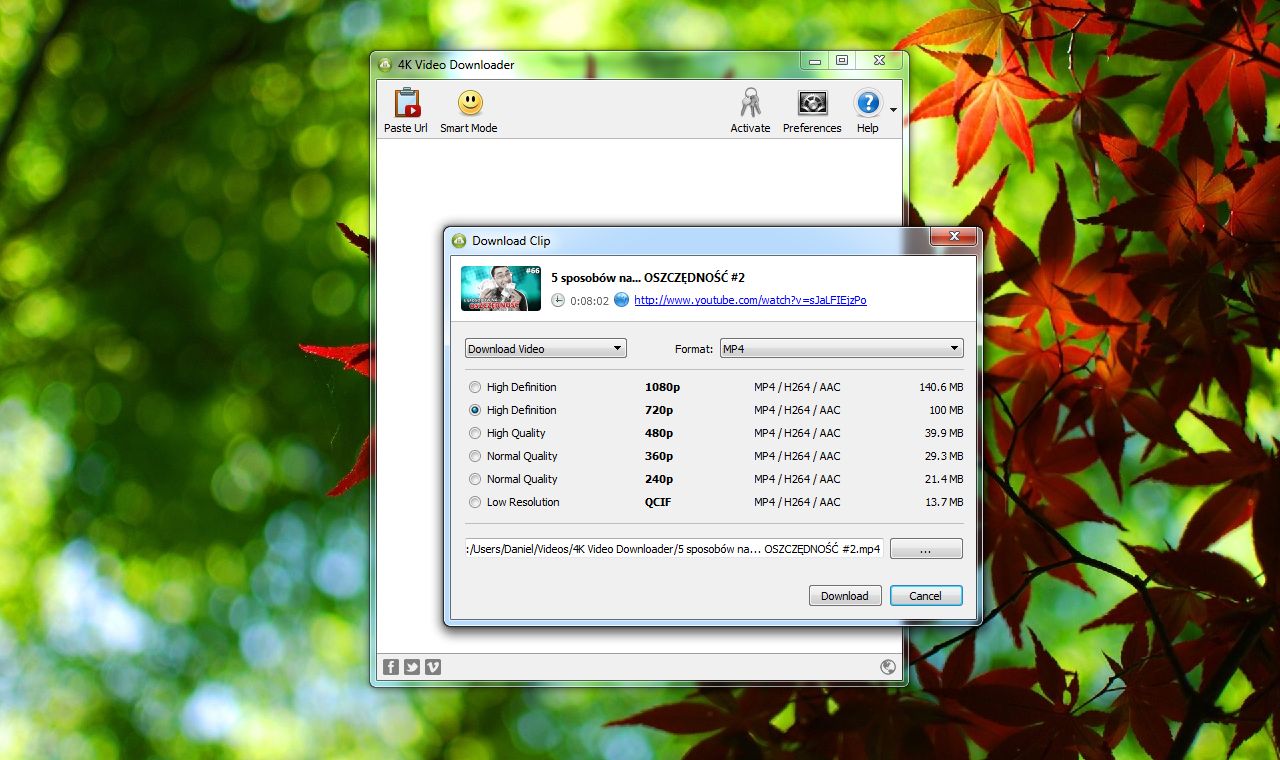1280x760 pixels.
Task: Minimize the 4K Video Downloader window
Action: pyautogui.click(x=815, y=61)
